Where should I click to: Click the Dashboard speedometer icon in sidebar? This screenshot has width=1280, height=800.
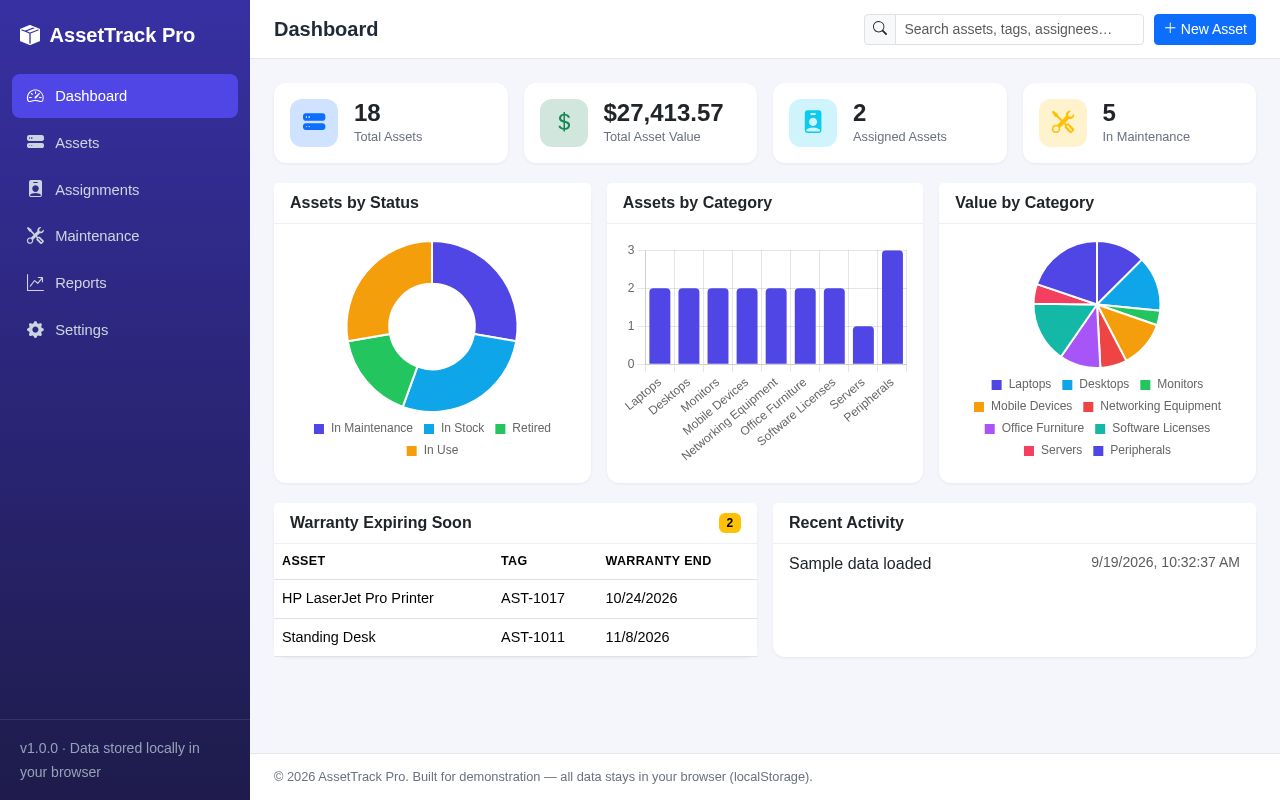(35, 96)
